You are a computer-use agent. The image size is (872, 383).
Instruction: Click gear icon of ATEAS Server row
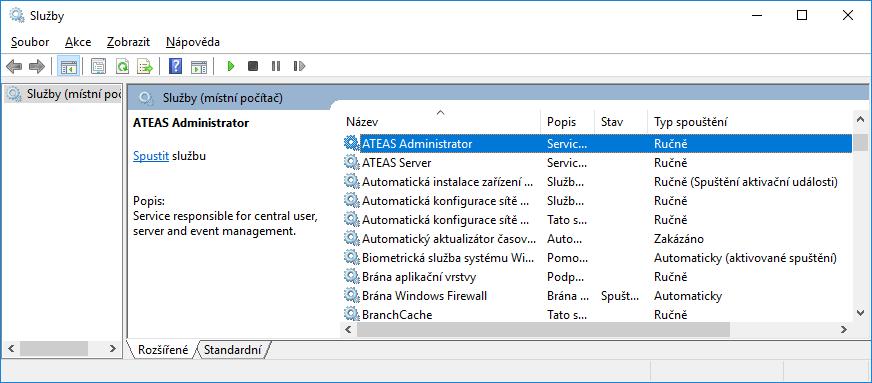351,162
